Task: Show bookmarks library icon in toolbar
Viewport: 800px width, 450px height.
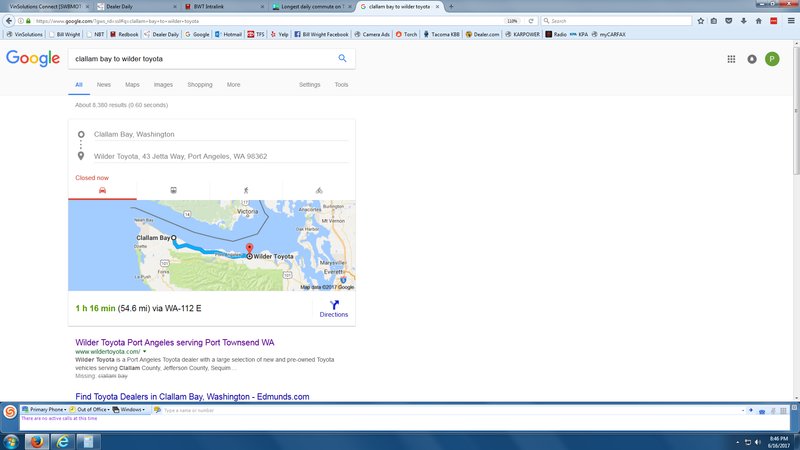Action: pos(714,21)
